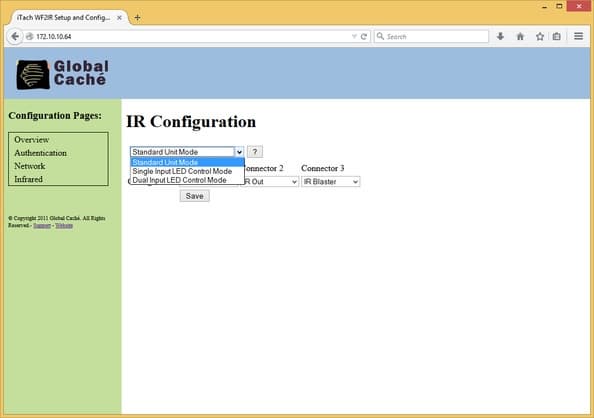Click the IR Configuration heading
Viewport: 594px width, 418px height.
click(x=191, y=122)
